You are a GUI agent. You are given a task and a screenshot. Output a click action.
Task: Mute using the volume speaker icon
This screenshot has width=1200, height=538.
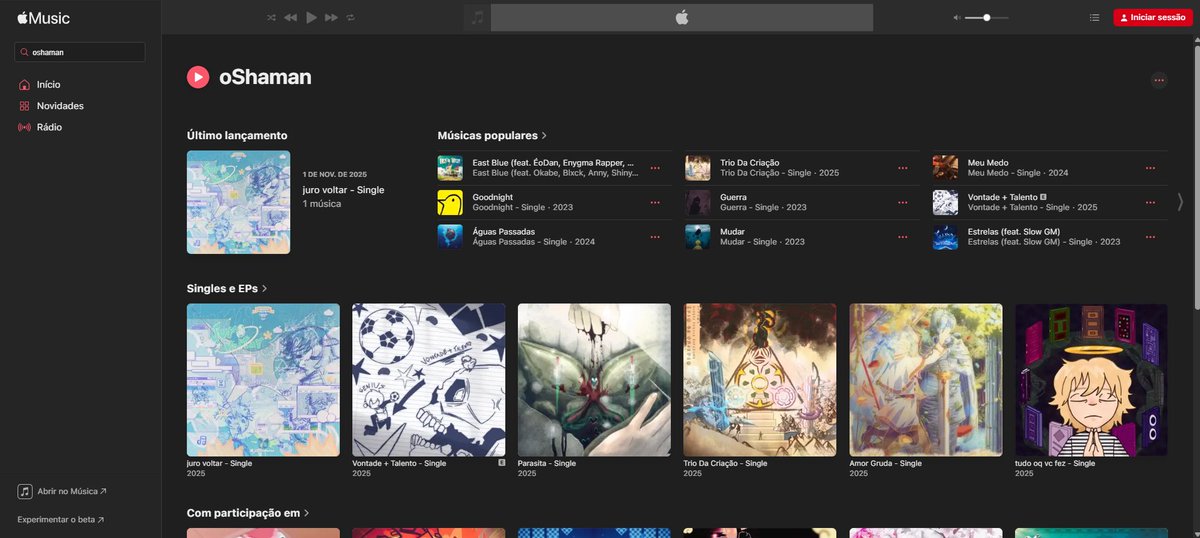[957, 17]
